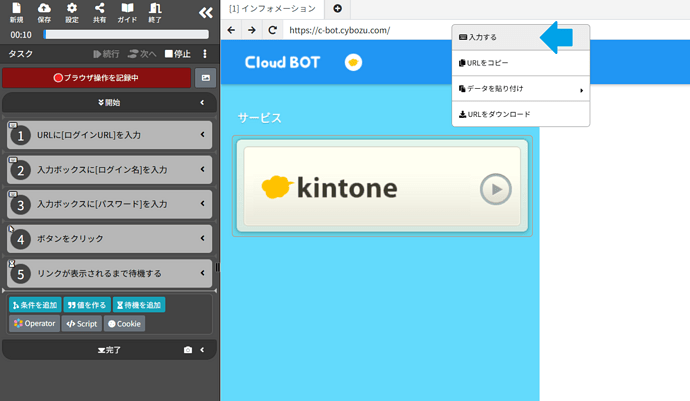Collapse the side panel with double chevron
This screenshot has height=401, width=690.
coord(206,13)
